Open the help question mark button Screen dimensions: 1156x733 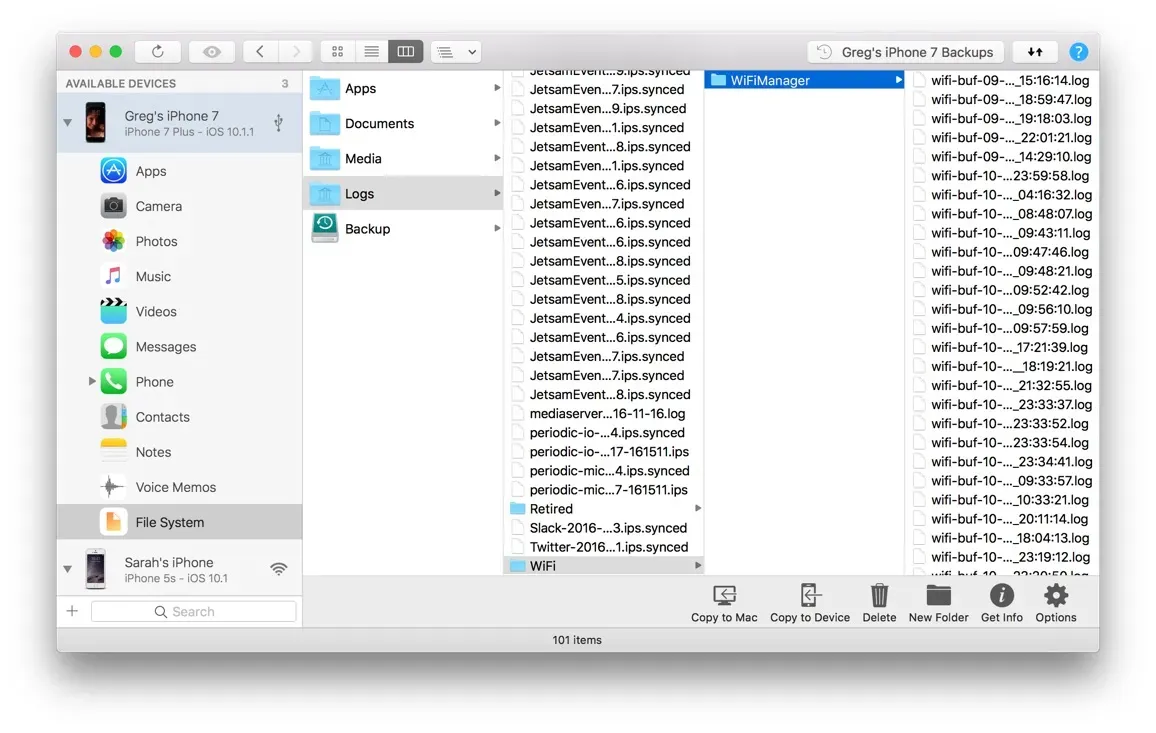[x=1078, y=52]
